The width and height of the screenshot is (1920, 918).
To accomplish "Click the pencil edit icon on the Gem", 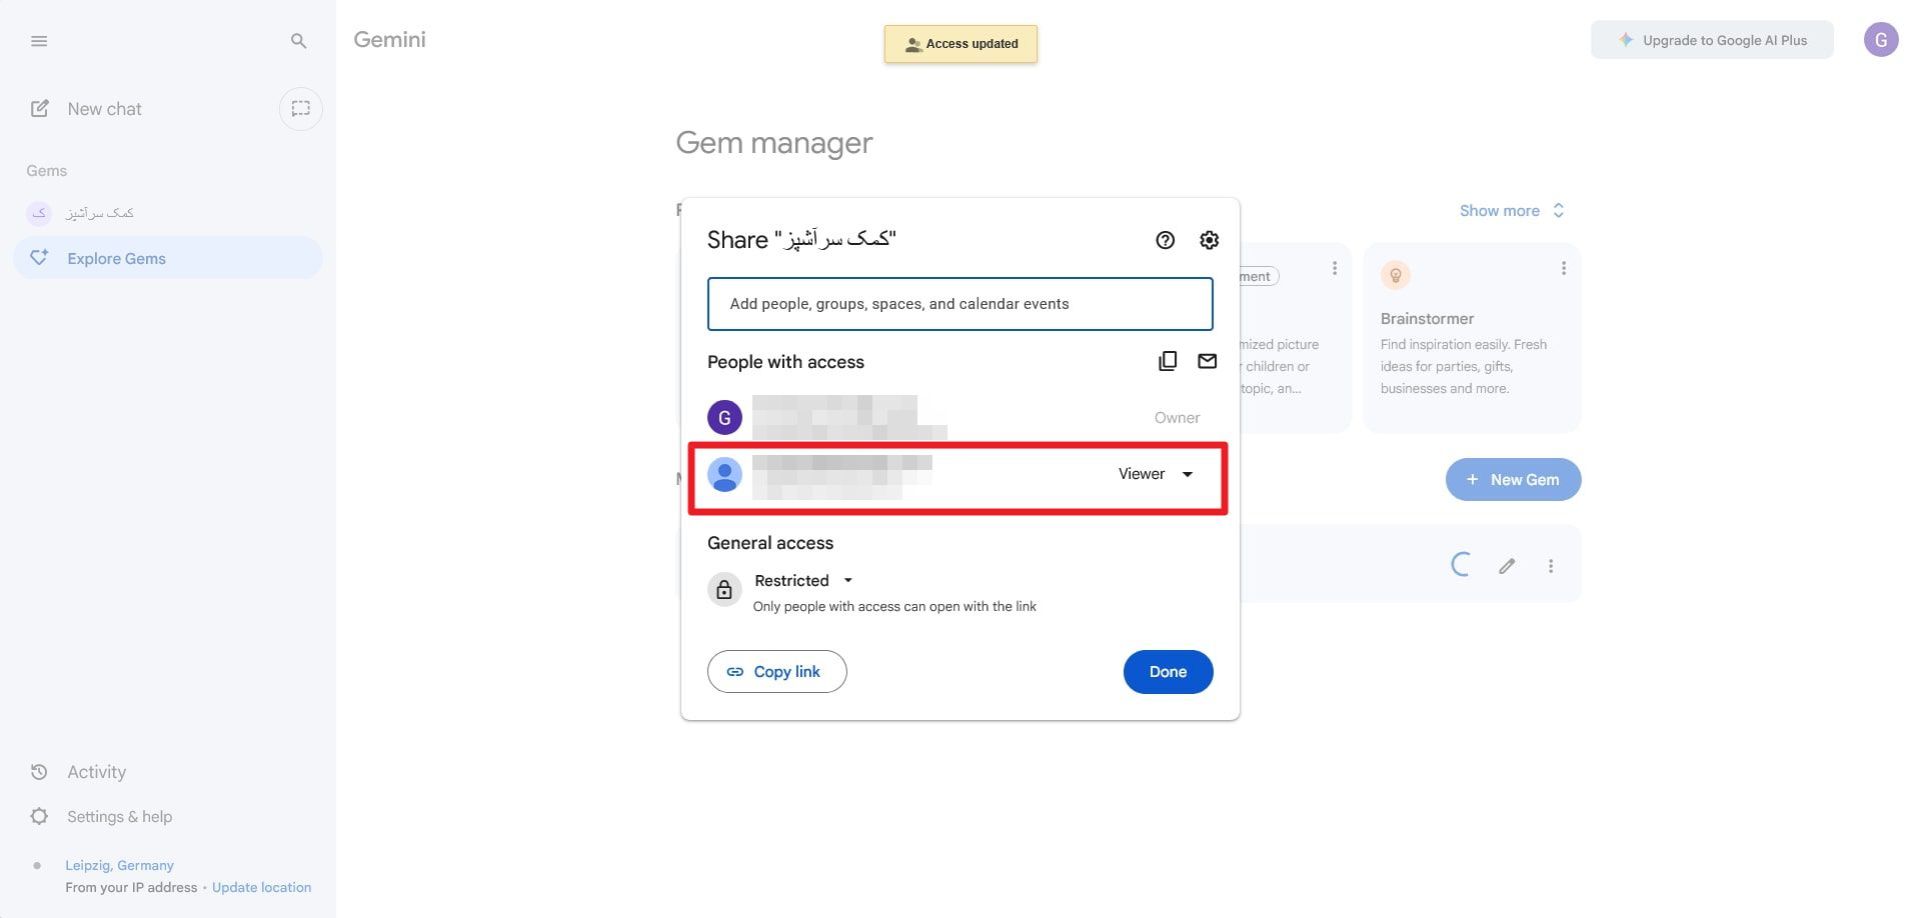I will click(1506, 565).
